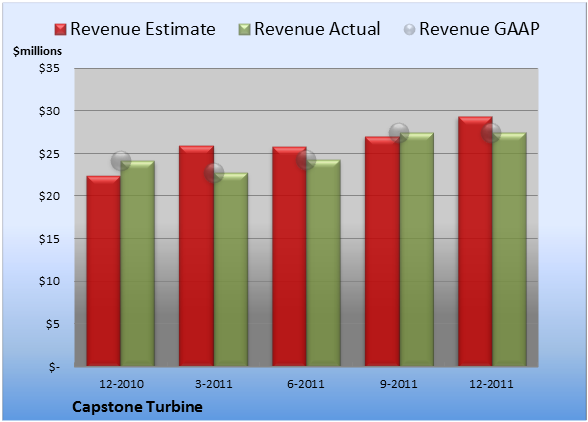This screenshot has width=588, height=422.
Task: Select the red estimate bar for 6-2011
Action: click(x=289, y=256)
